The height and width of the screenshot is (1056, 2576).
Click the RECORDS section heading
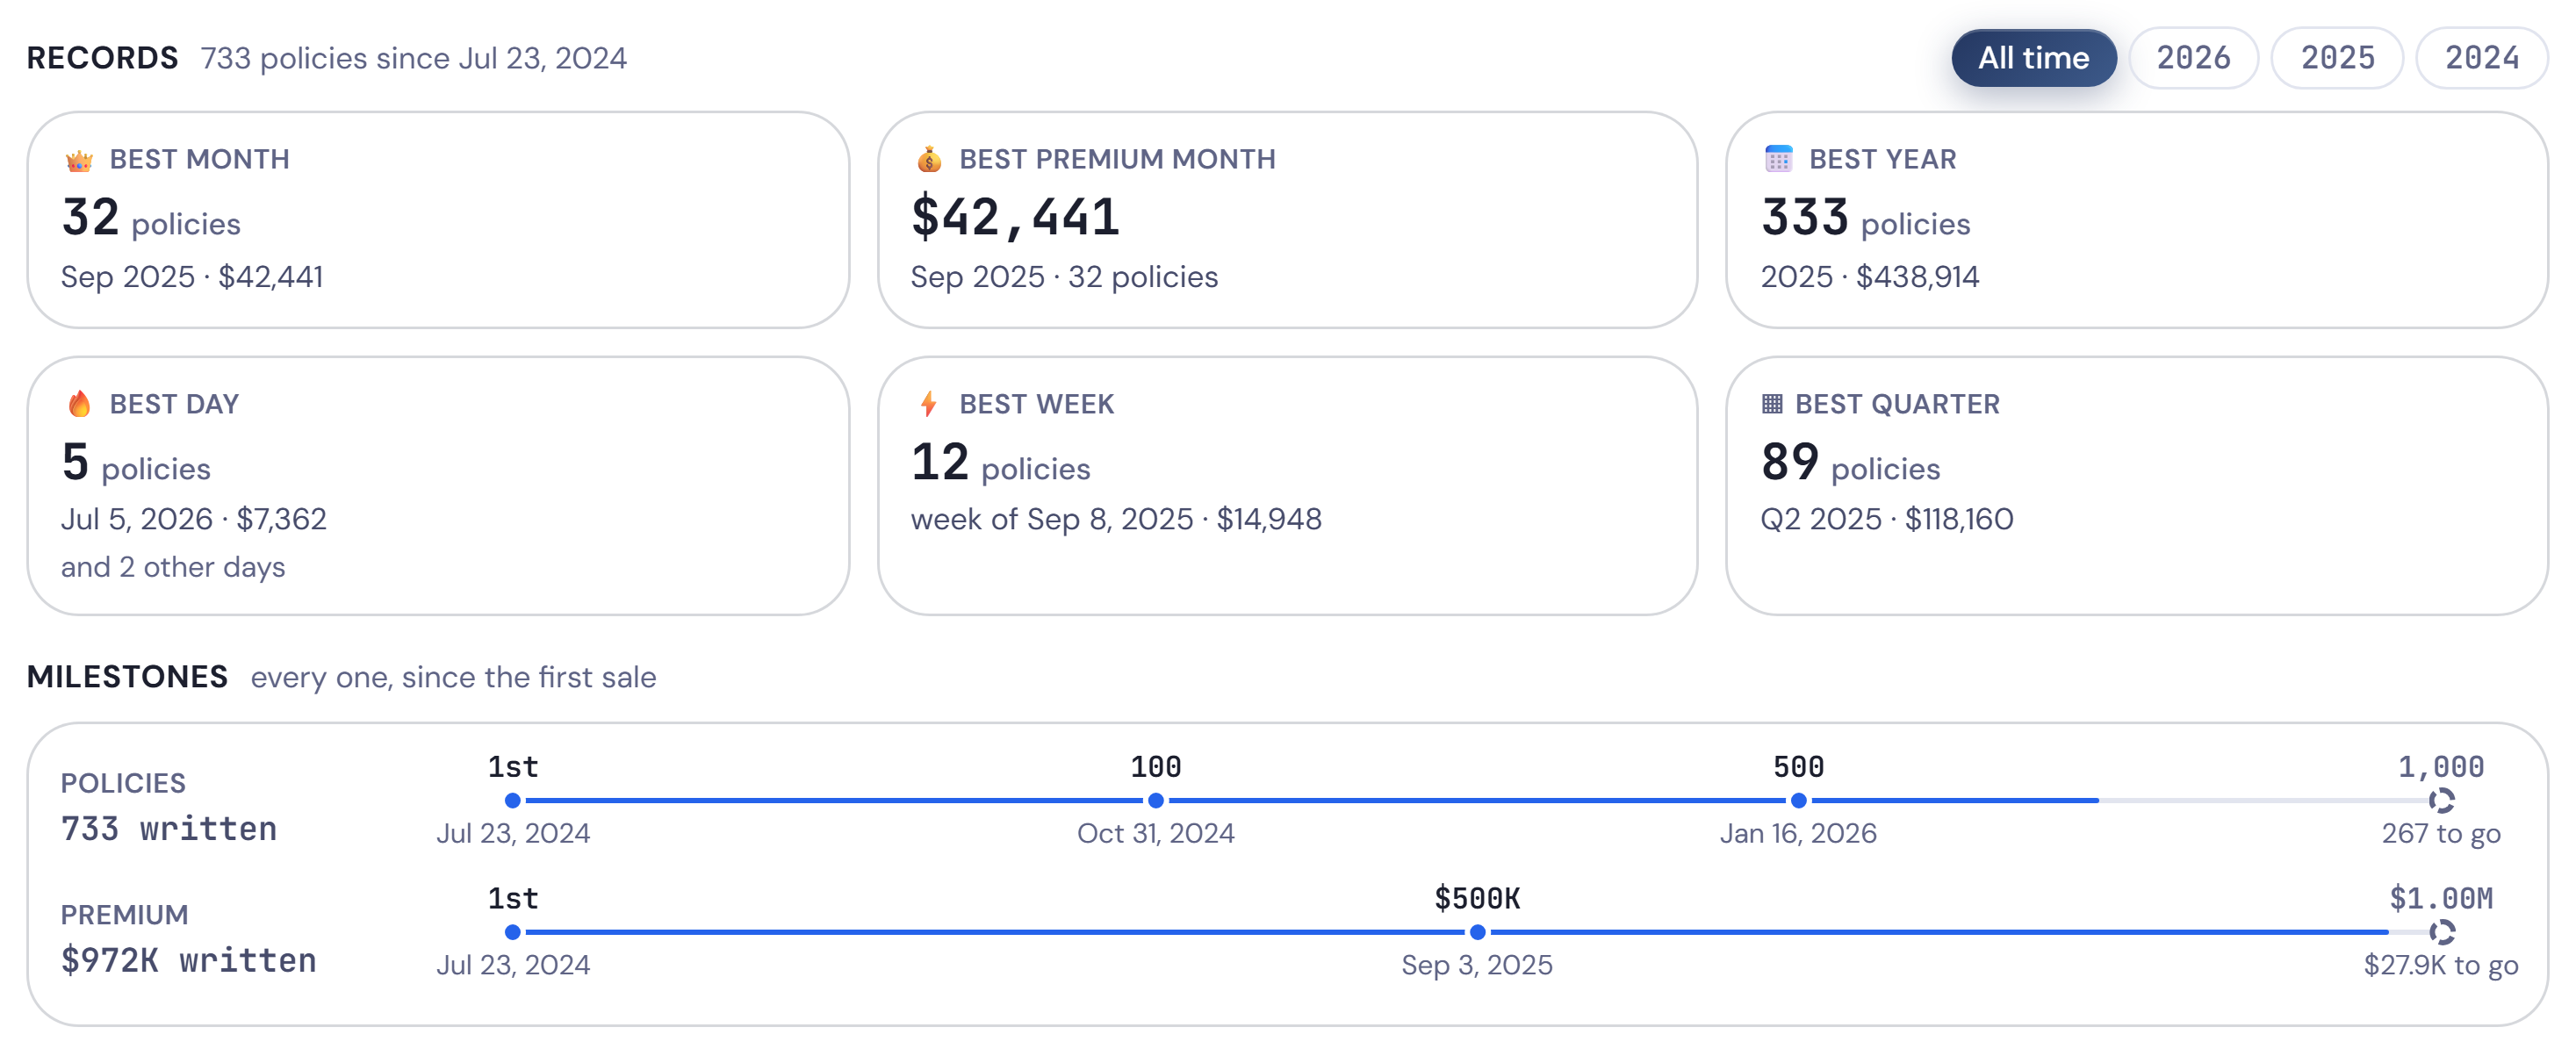point(102,58)
